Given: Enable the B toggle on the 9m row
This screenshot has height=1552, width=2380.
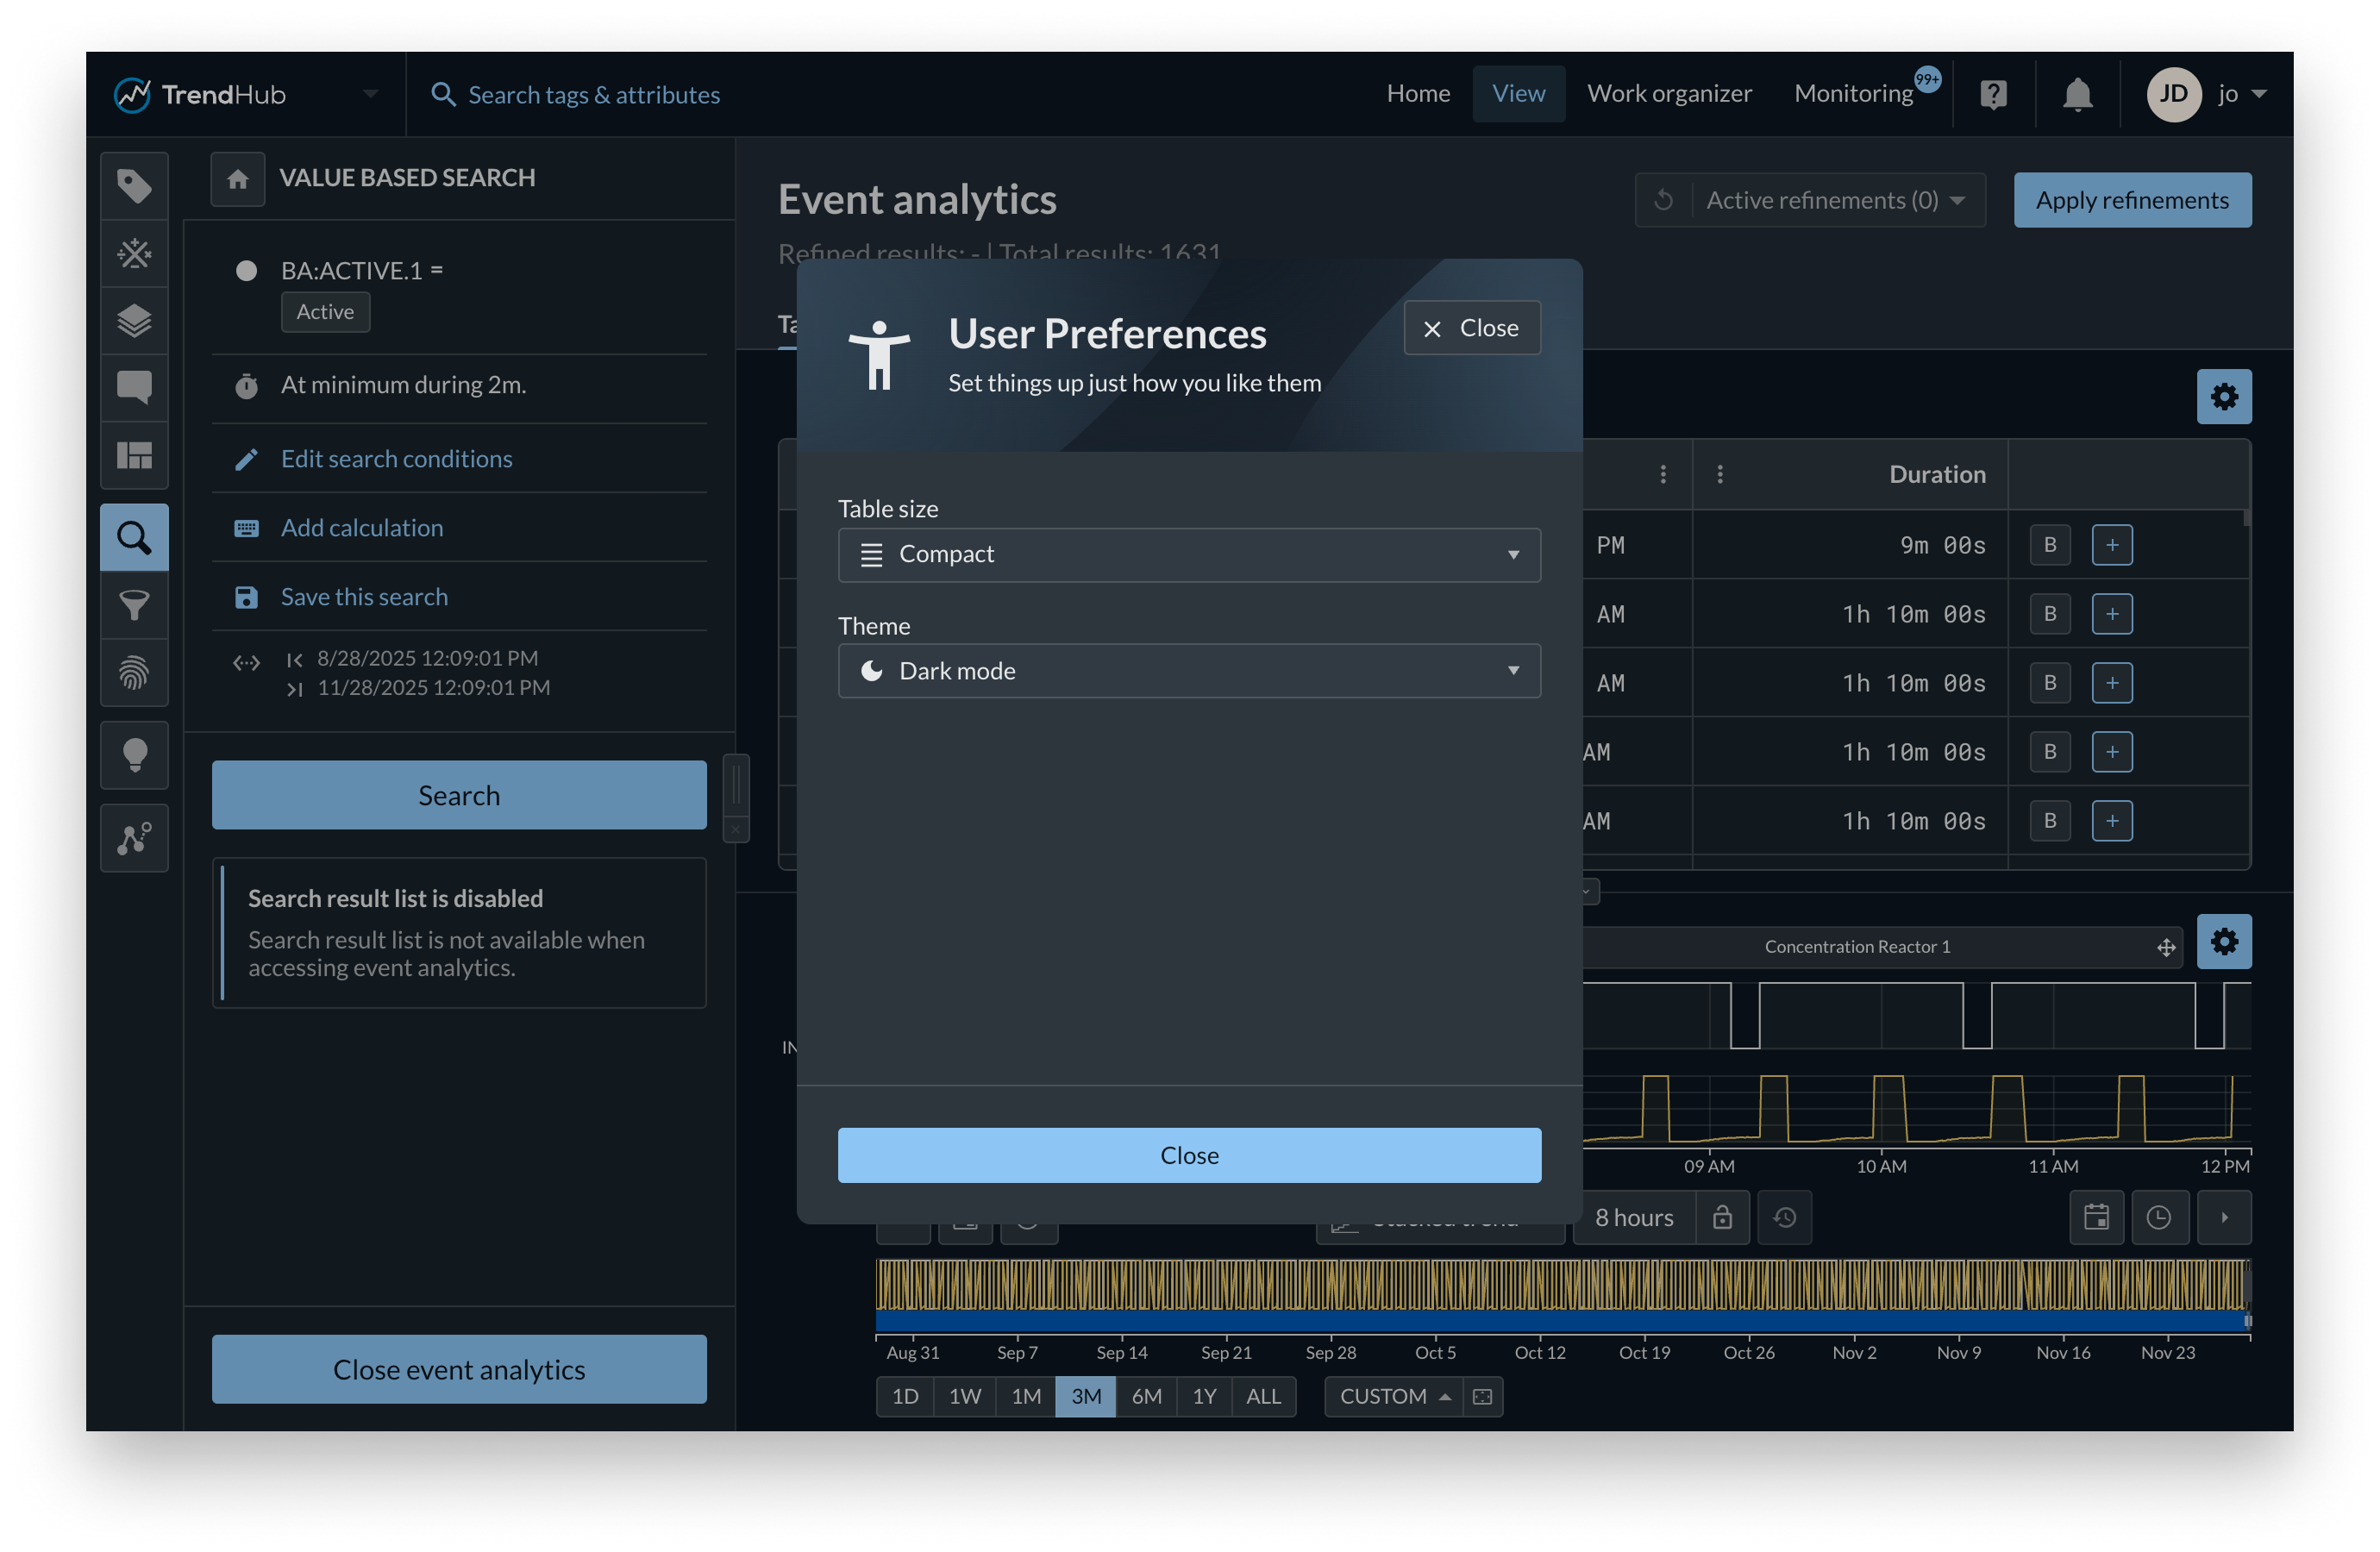Looking at the screenshot, I should pyautogui.click(x=2049, y=545).
